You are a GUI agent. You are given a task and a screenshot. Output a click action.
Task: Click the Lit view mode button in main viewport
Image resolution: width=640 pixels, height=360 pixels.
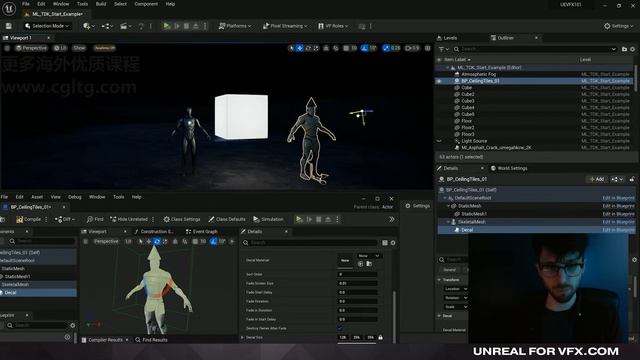tap(60, 48)
